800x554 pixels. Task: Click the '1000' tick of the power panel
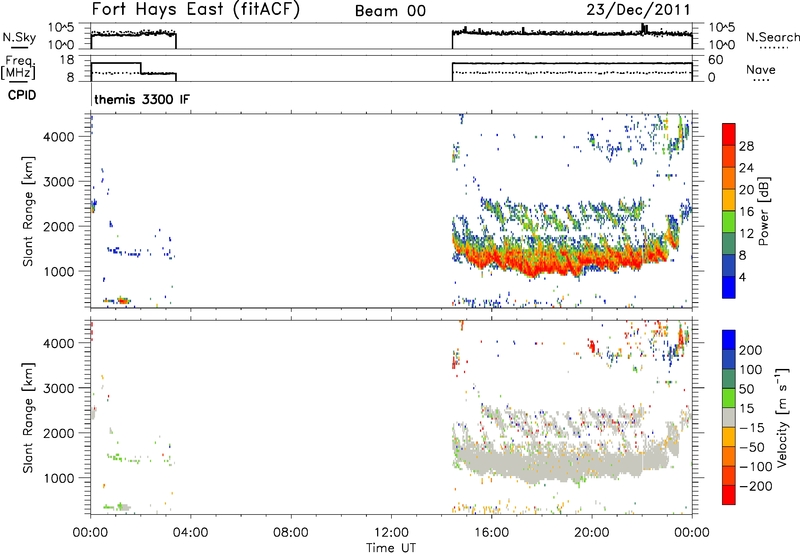(x=59, y=271)
